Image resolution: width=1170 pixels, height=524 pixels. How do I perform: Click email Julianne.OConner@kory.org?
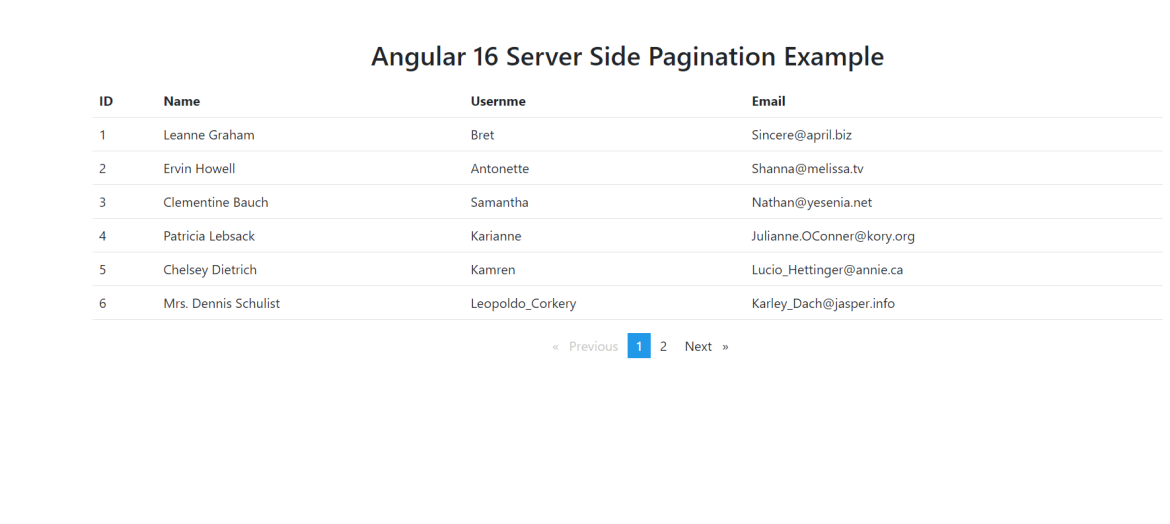(833, 236)
